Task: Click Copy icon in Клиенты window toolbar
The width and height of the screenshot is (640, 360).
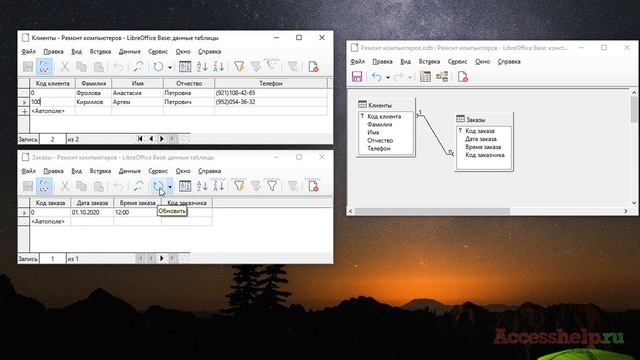Action: [x=81, y=67]
